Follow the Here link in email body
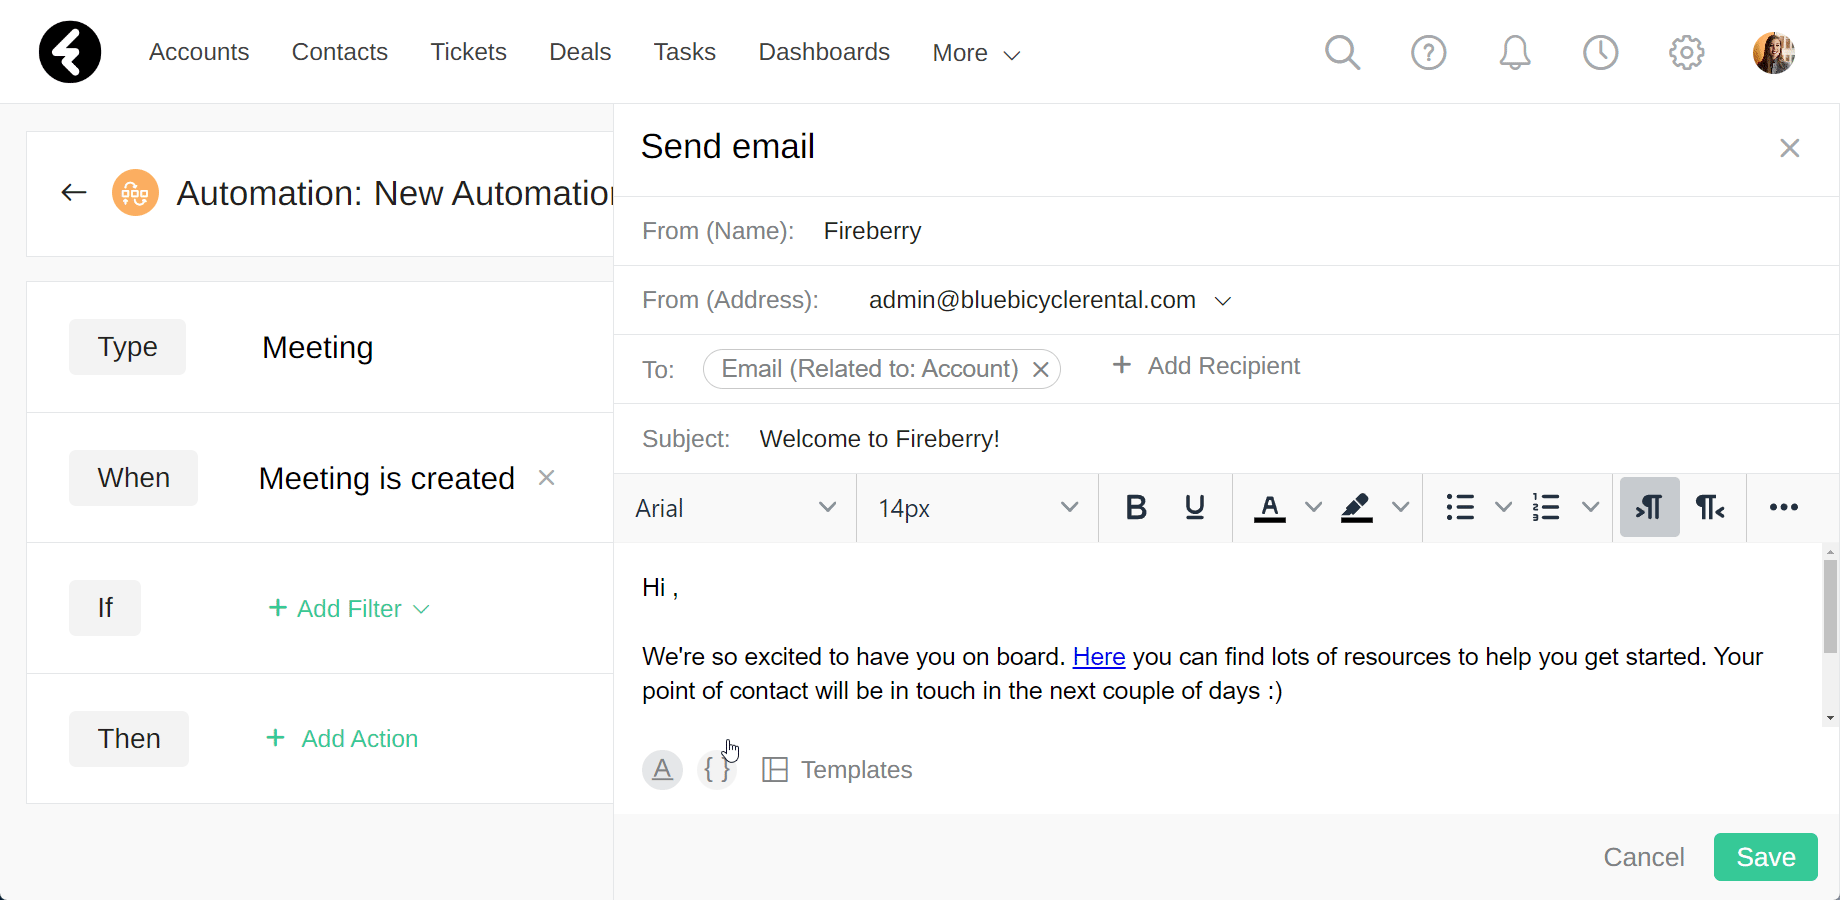Screen dimensions: 1840x900 point(1099,657)
